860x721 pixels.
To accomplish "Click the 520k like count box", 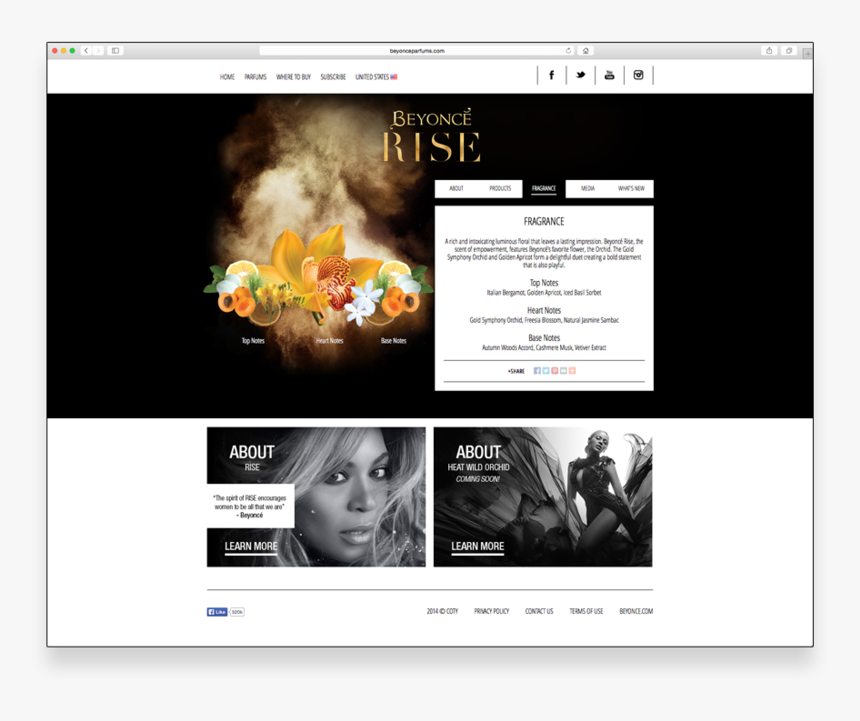I will pos(237,612).
